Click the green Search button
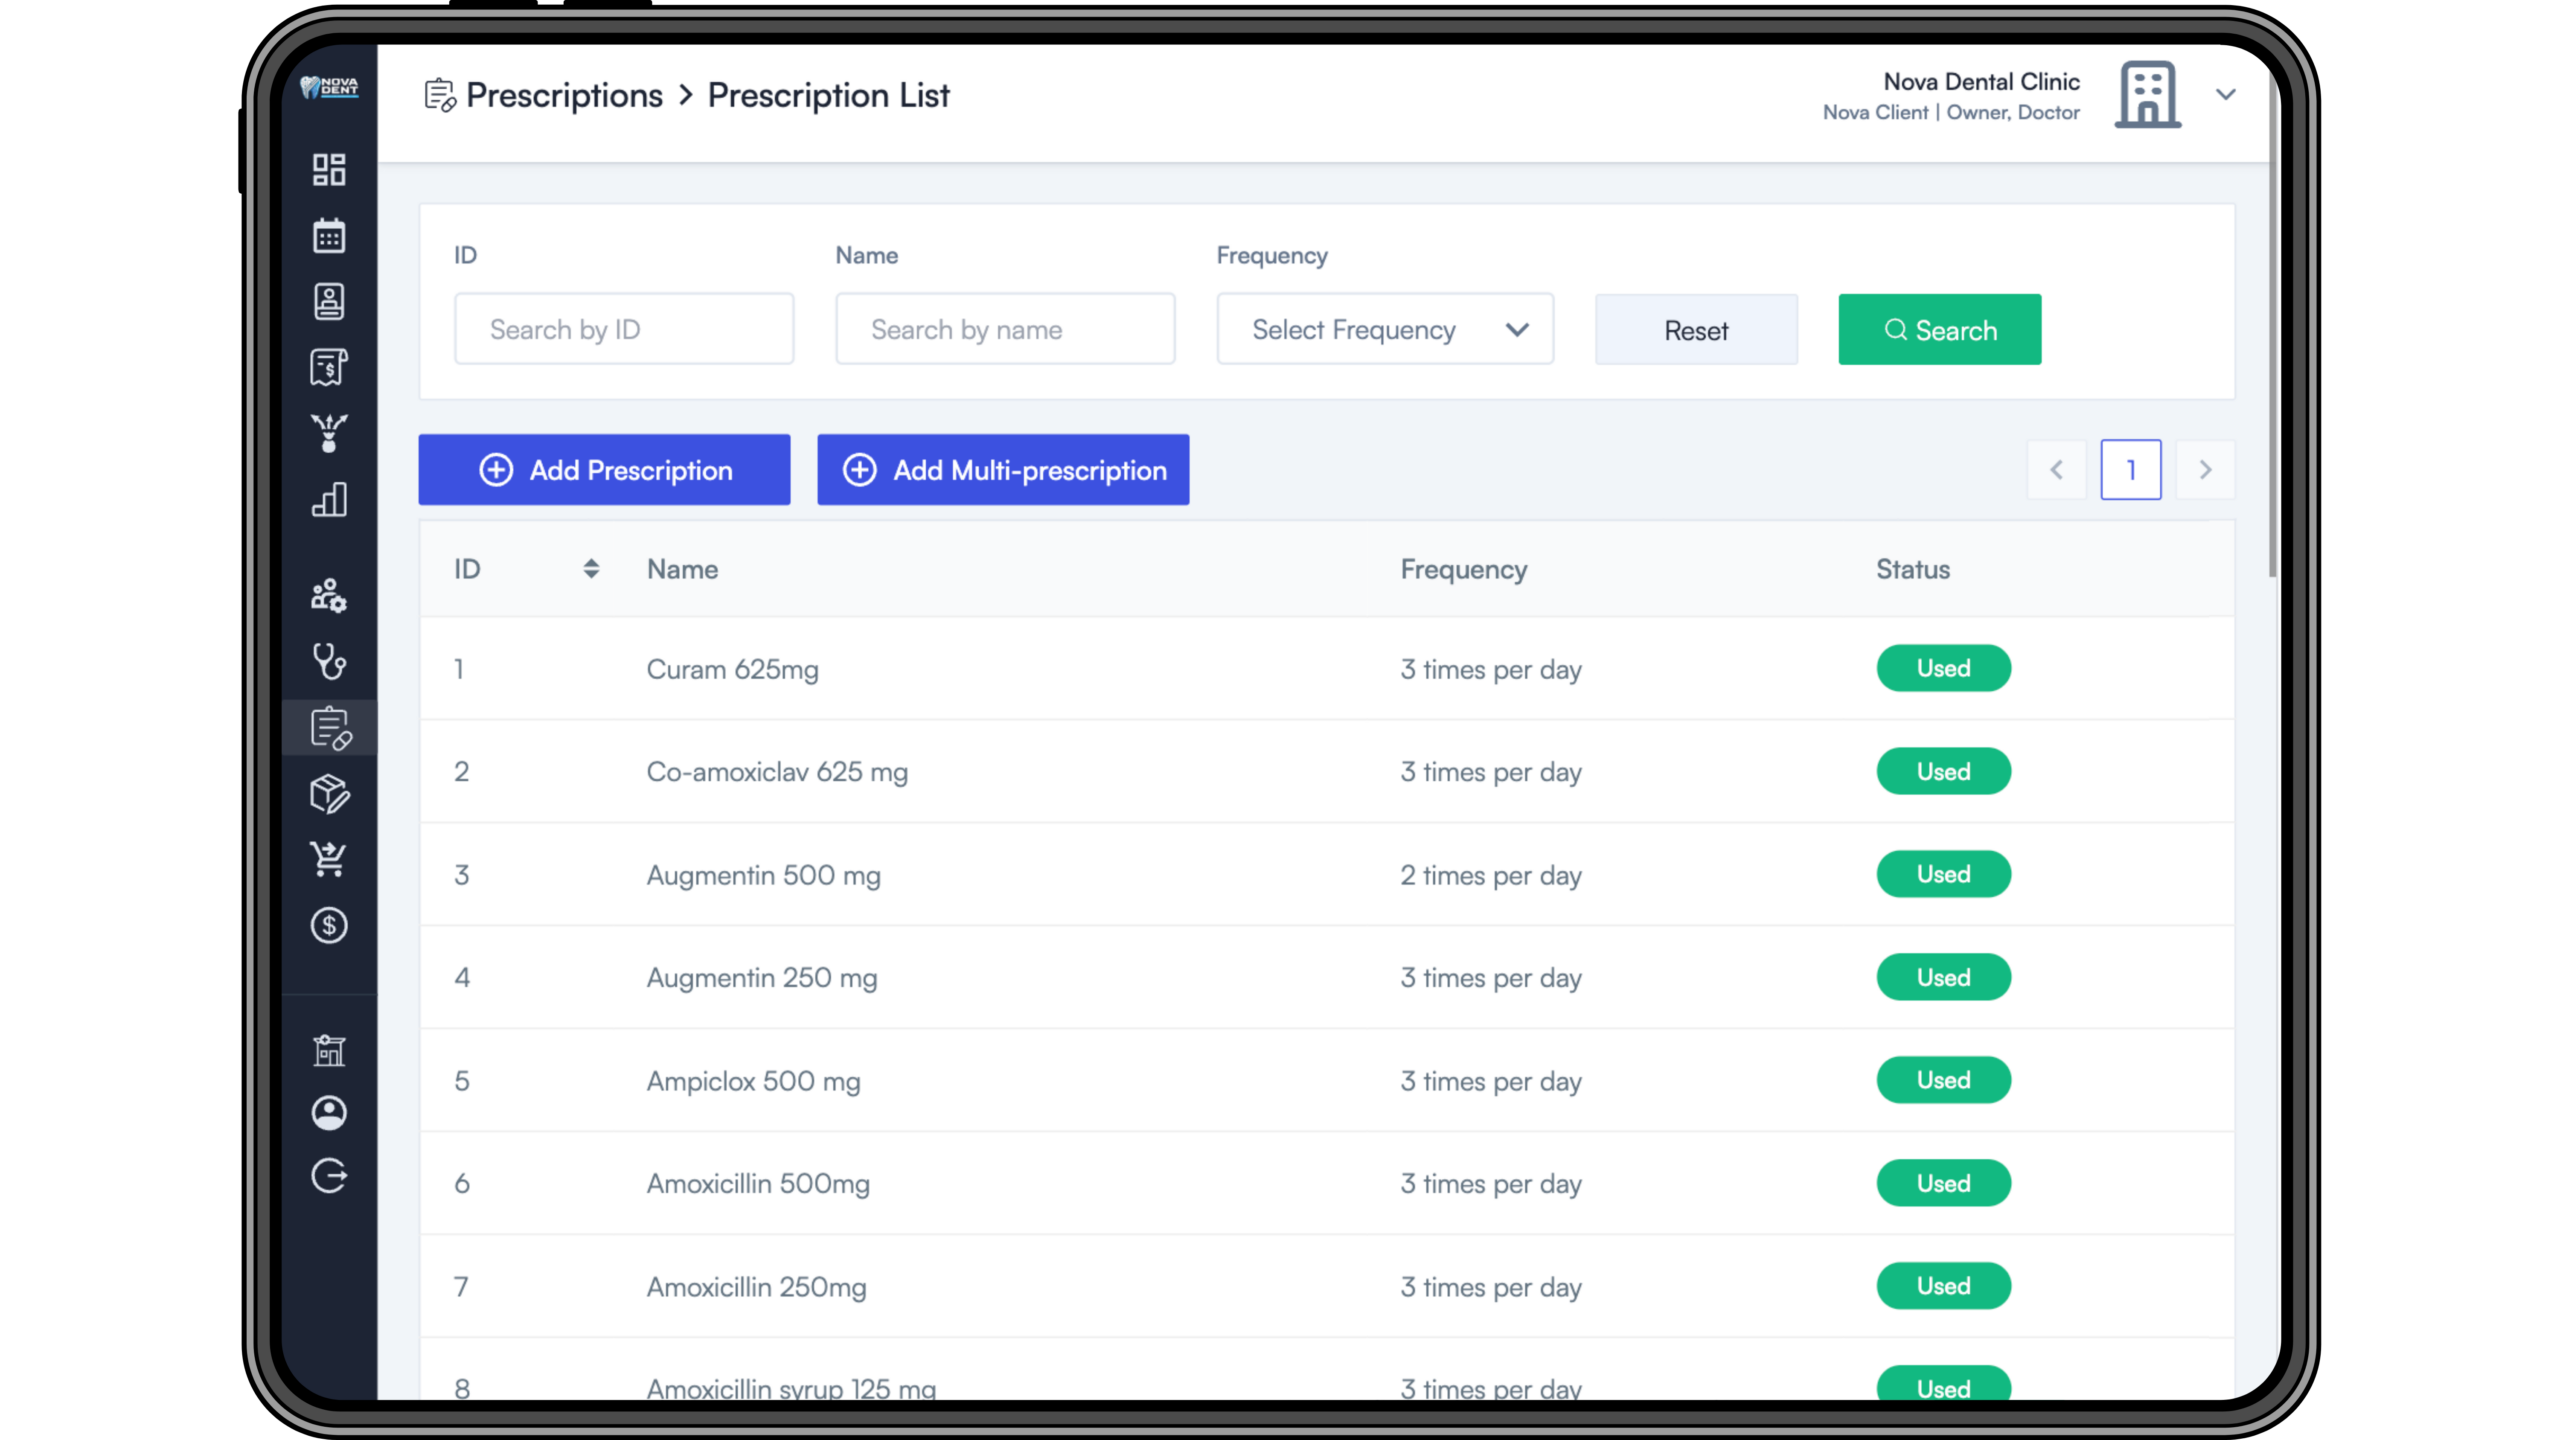Viewport: 2560px width, 1440px height. [x=1939, y=329]
